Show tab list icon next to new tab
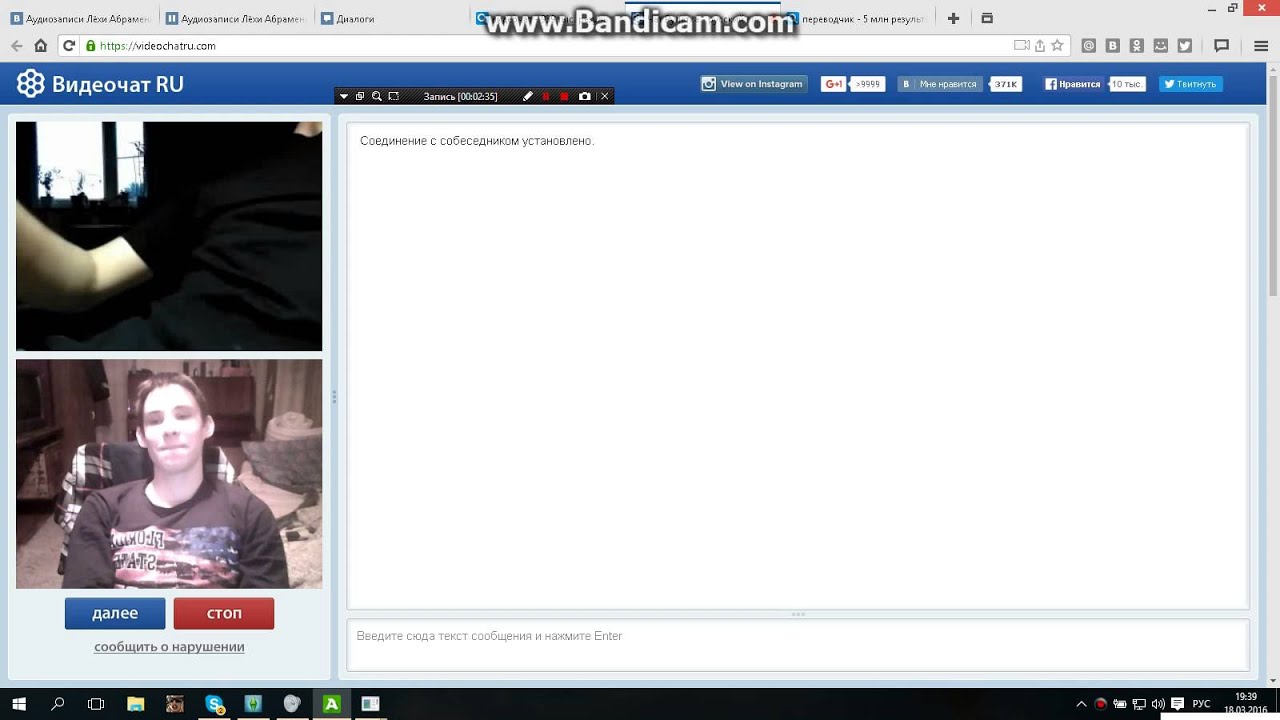Viewport: 1280px width, 720px height. (987, 18)
